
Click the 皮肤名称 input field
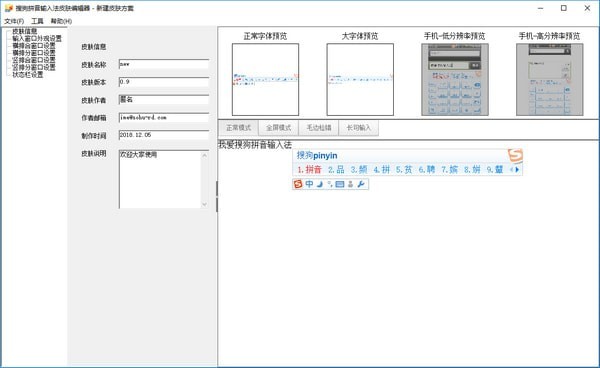pyautogui.click(x=164, y=64)
